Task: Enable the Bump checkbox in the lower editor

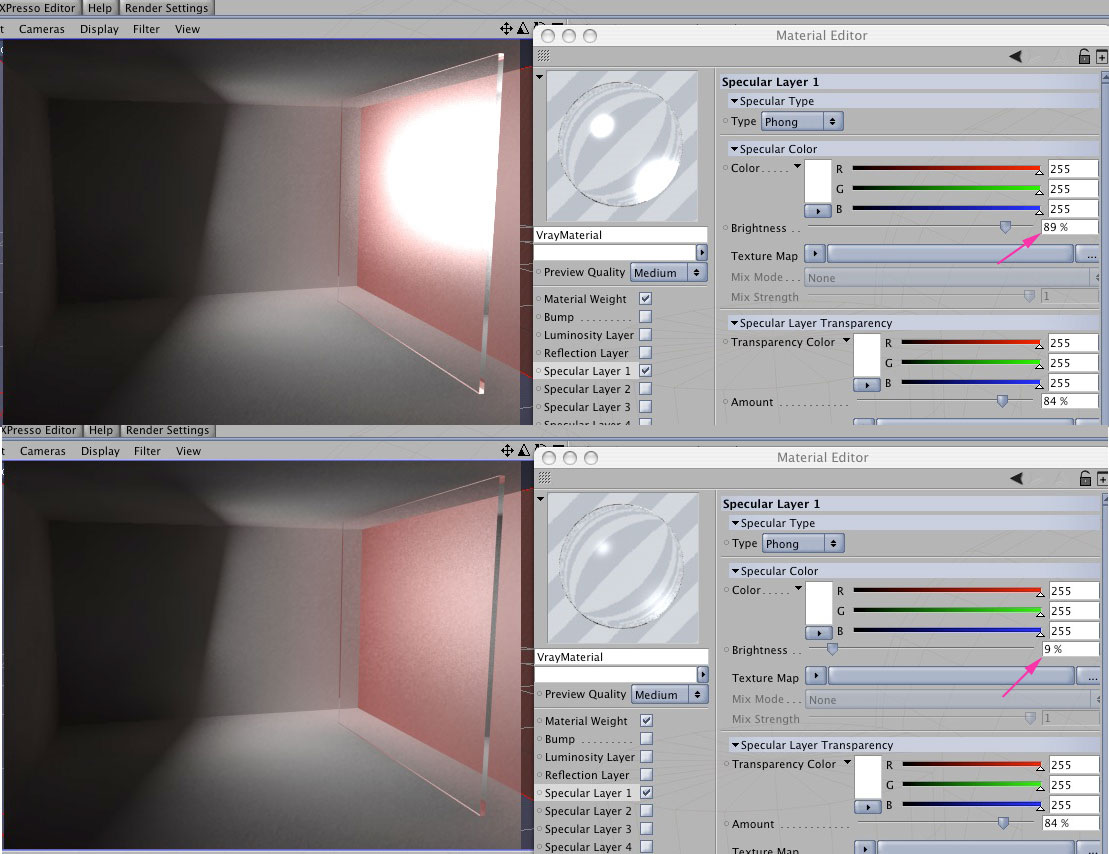Action: click(646, 738)
